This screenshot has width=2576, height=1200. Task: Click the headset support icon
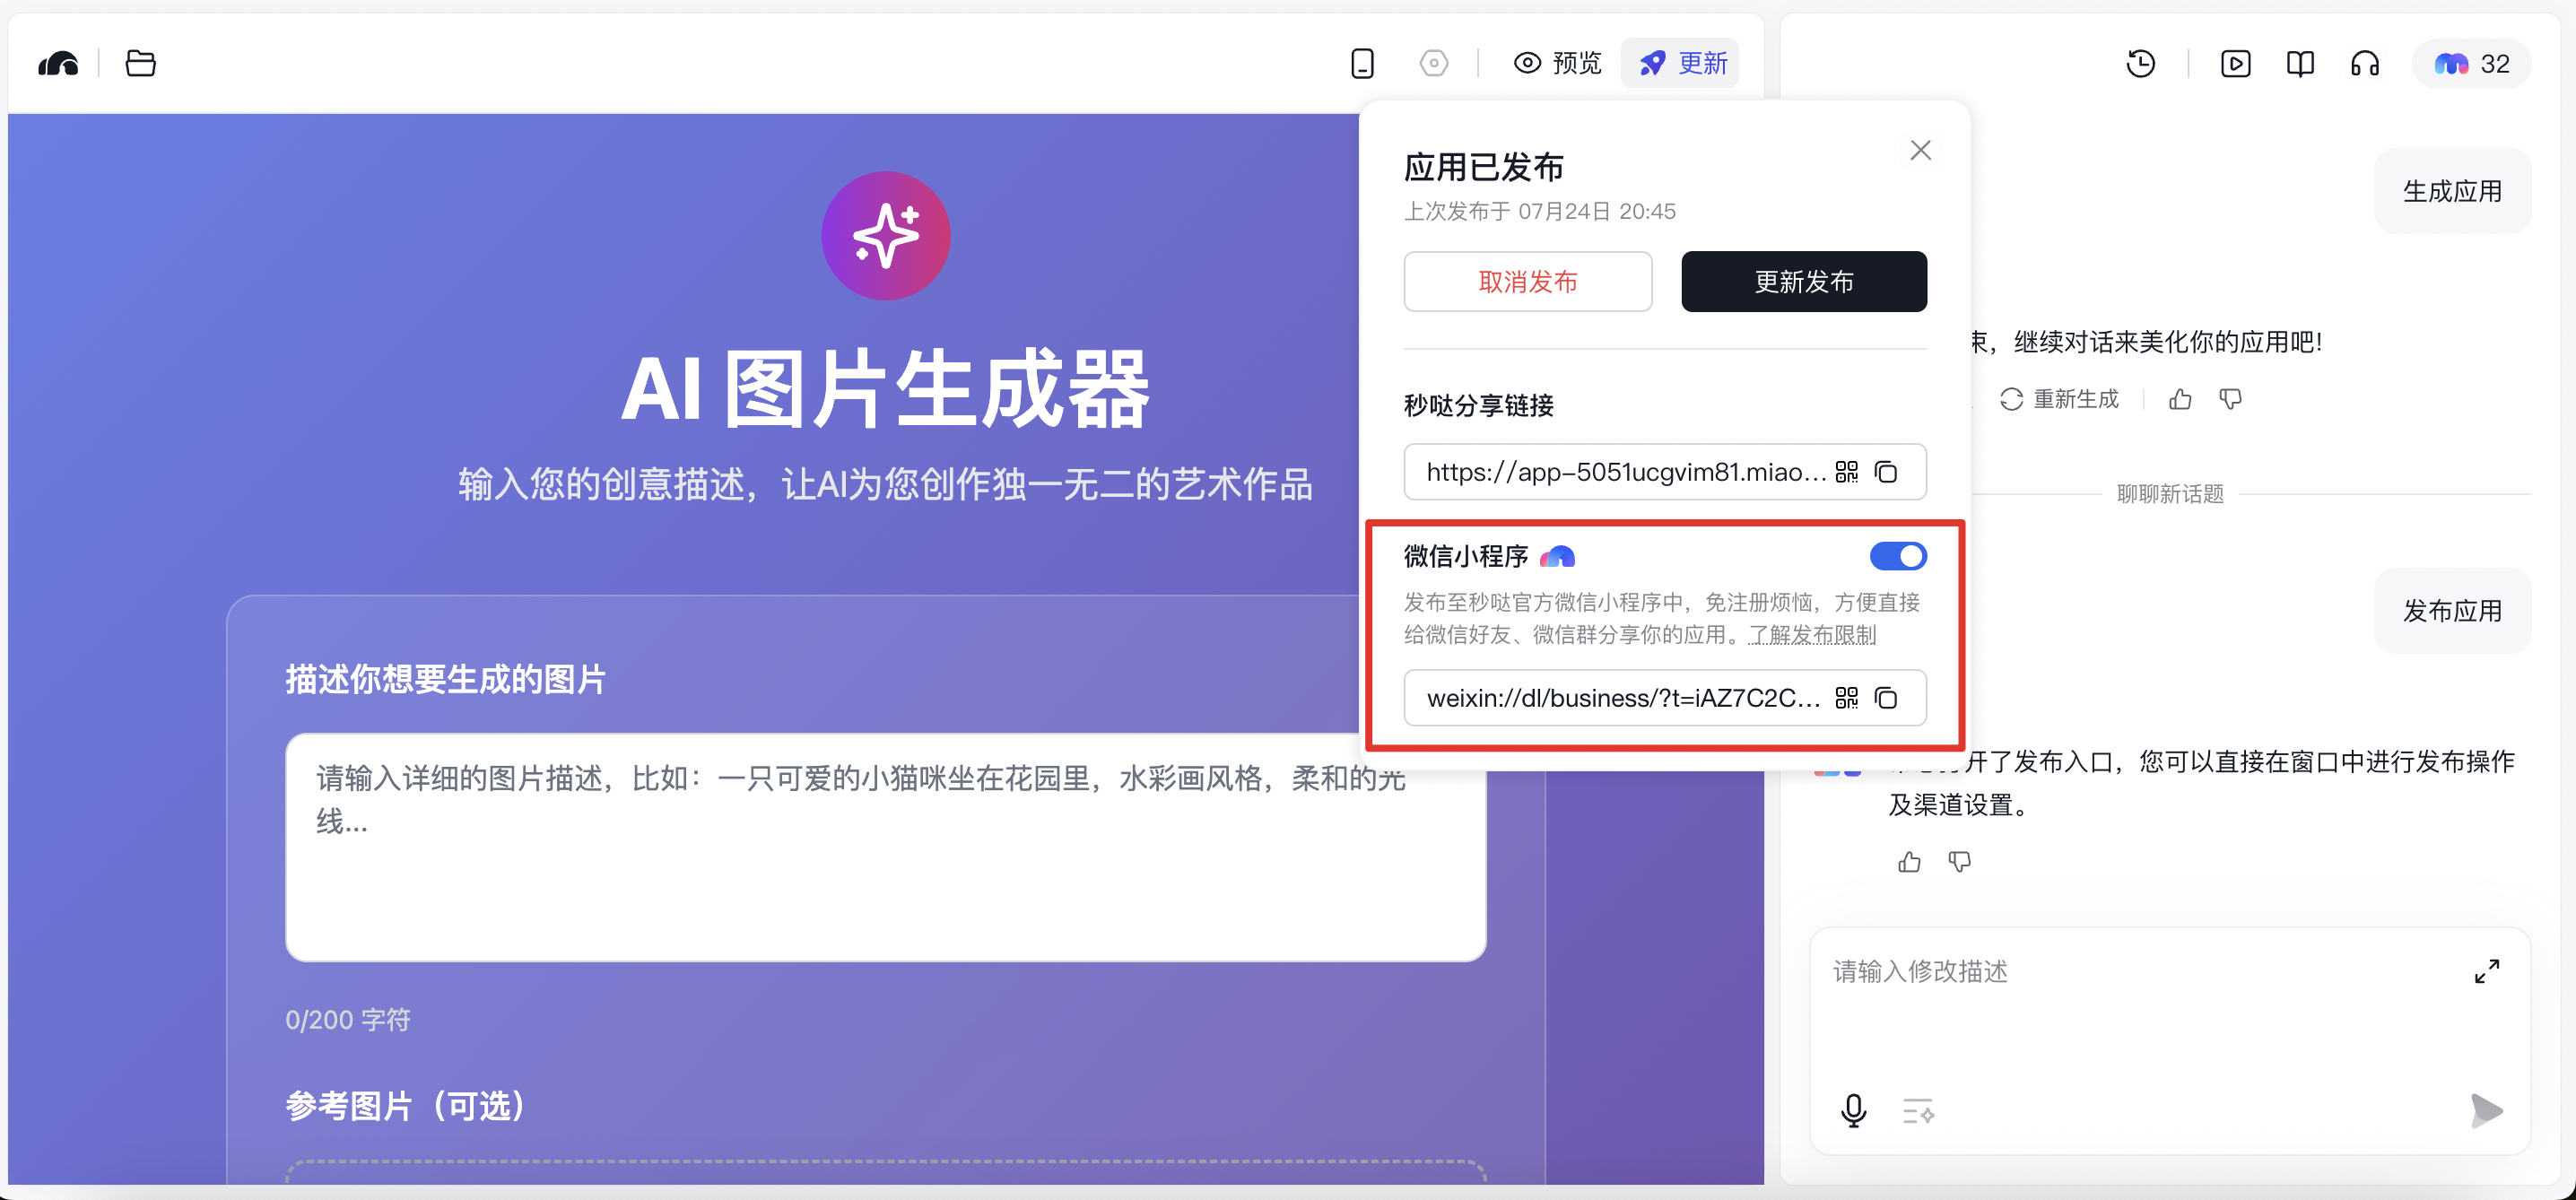pos(2365,64)
